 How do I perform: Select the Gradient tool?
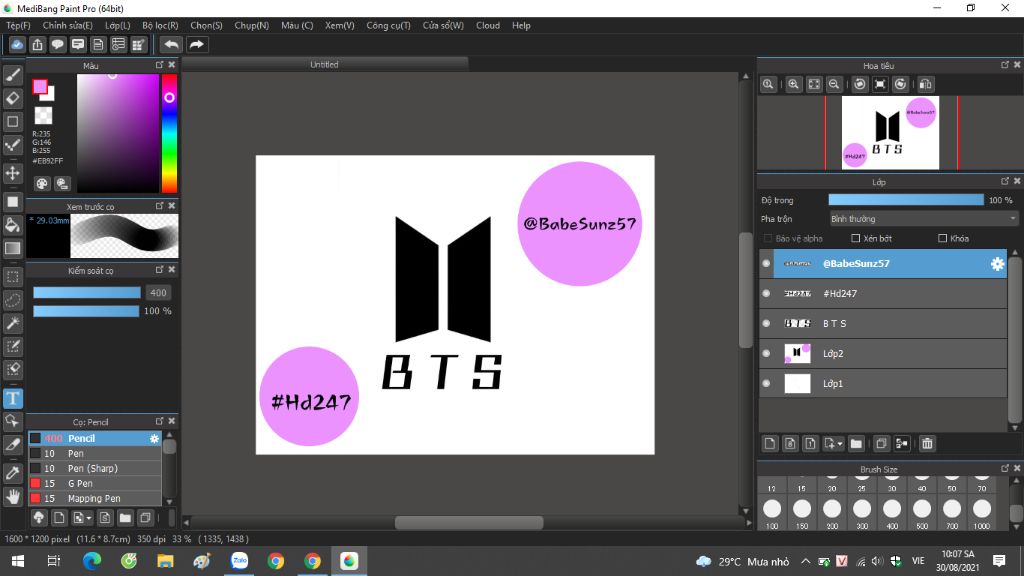(12, 248)
